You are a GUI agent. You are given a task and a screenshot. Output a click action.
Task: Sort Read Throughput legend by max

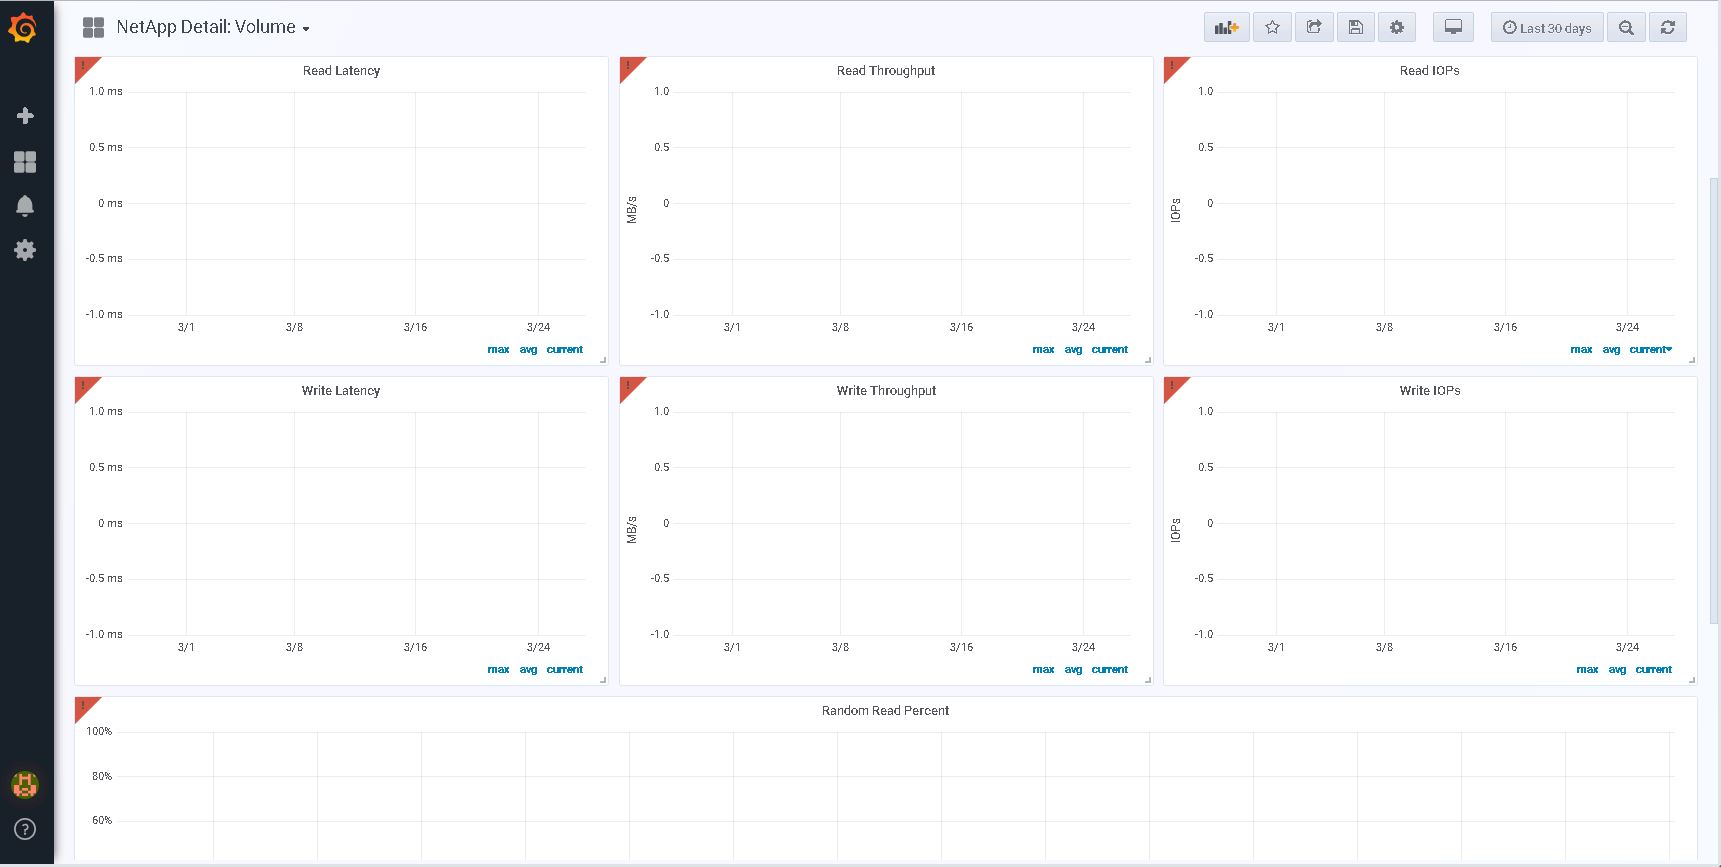tap(1043, 350)
